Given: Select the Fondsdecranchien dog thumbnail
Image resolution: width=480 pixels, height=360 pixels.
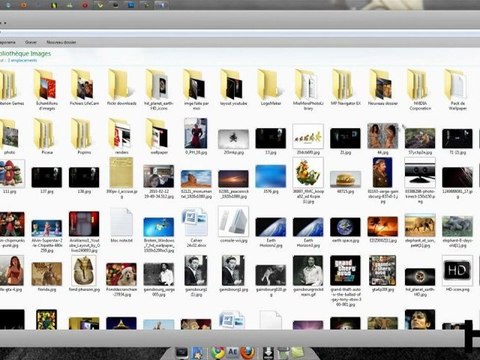Looking at the screenshot, I should tap(121, 274).
